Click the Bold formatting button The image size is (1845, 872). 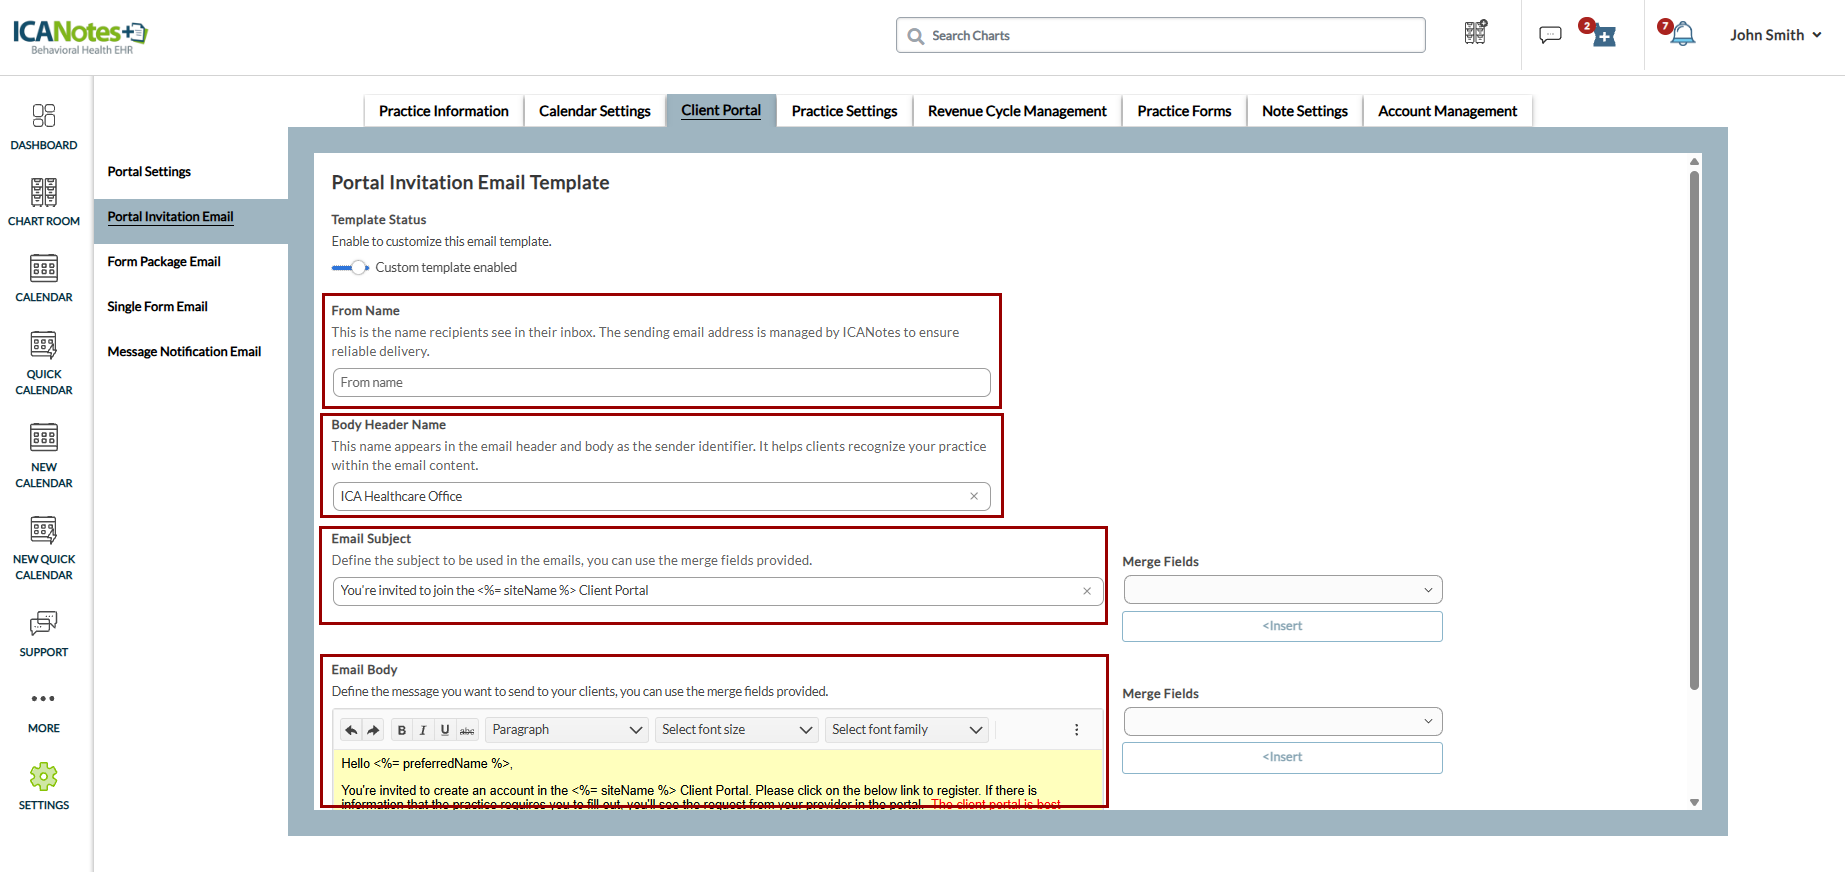tap(402, 730)
